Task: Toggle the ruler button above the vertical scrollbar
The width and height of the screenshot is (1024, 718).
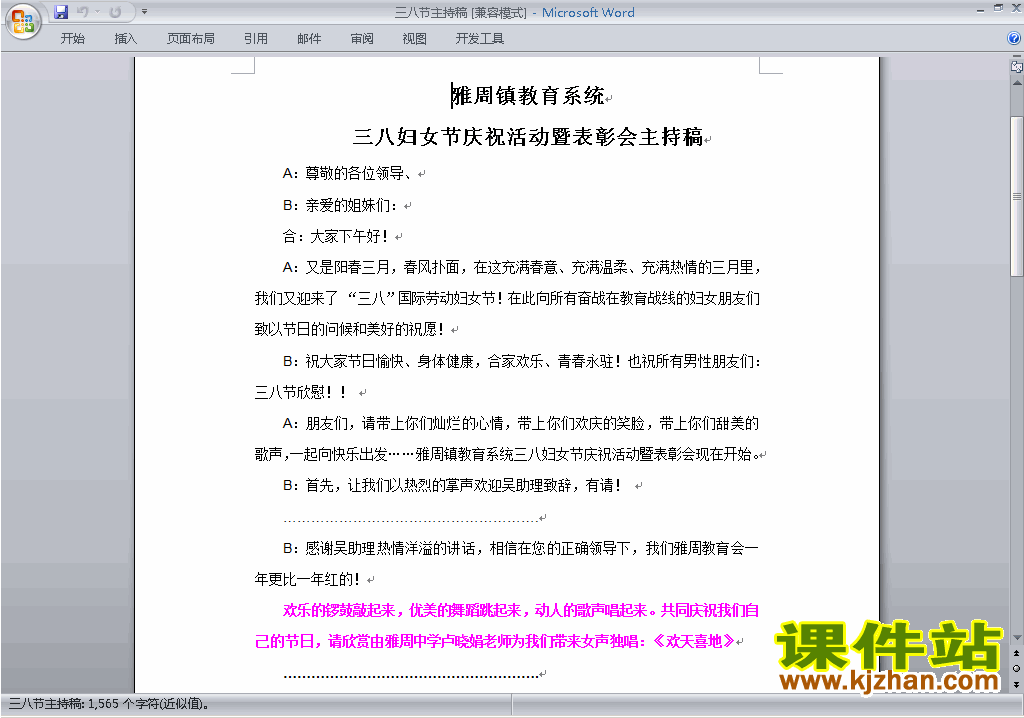Action: [x=1016, y=66]
